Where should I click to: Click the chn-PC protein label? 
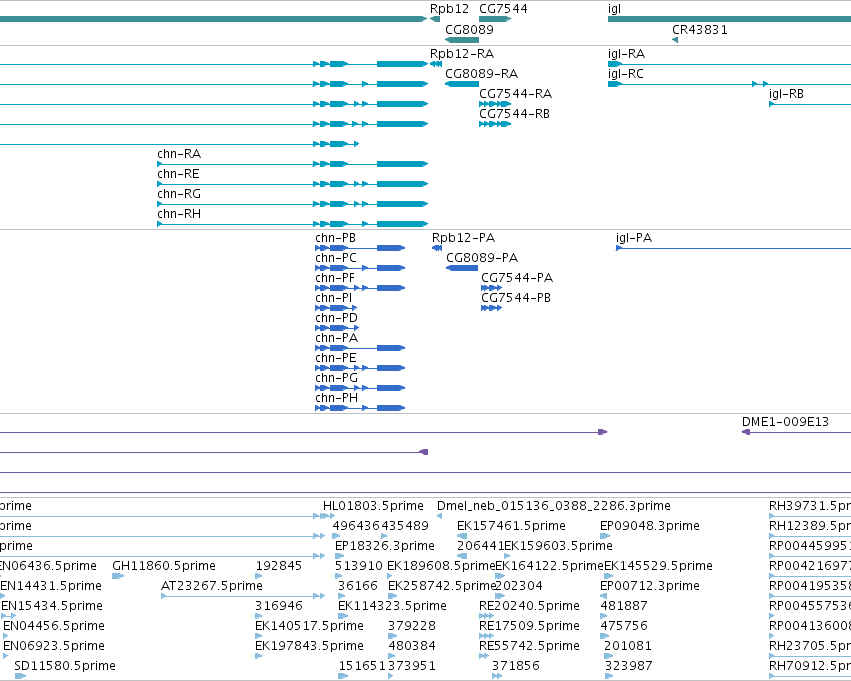[336, 258]
